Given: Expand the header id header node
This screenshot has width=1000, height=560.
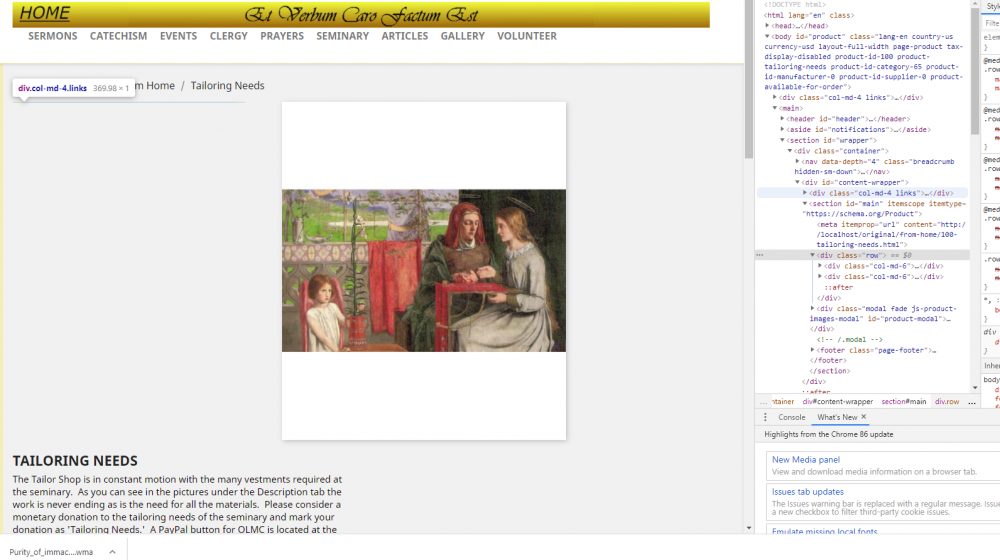Looking at the screenshot, I should point(783,119).
